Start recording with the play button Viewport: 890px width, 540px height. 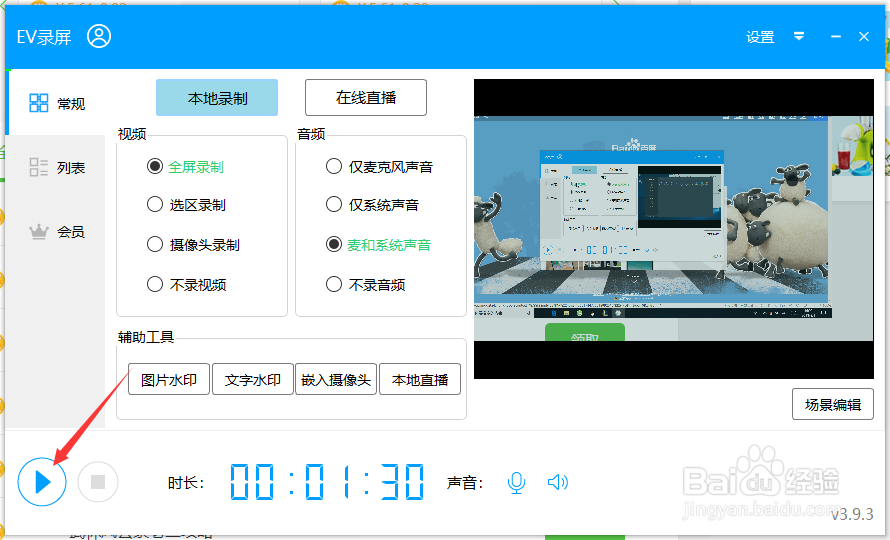(x=42, y=482)
